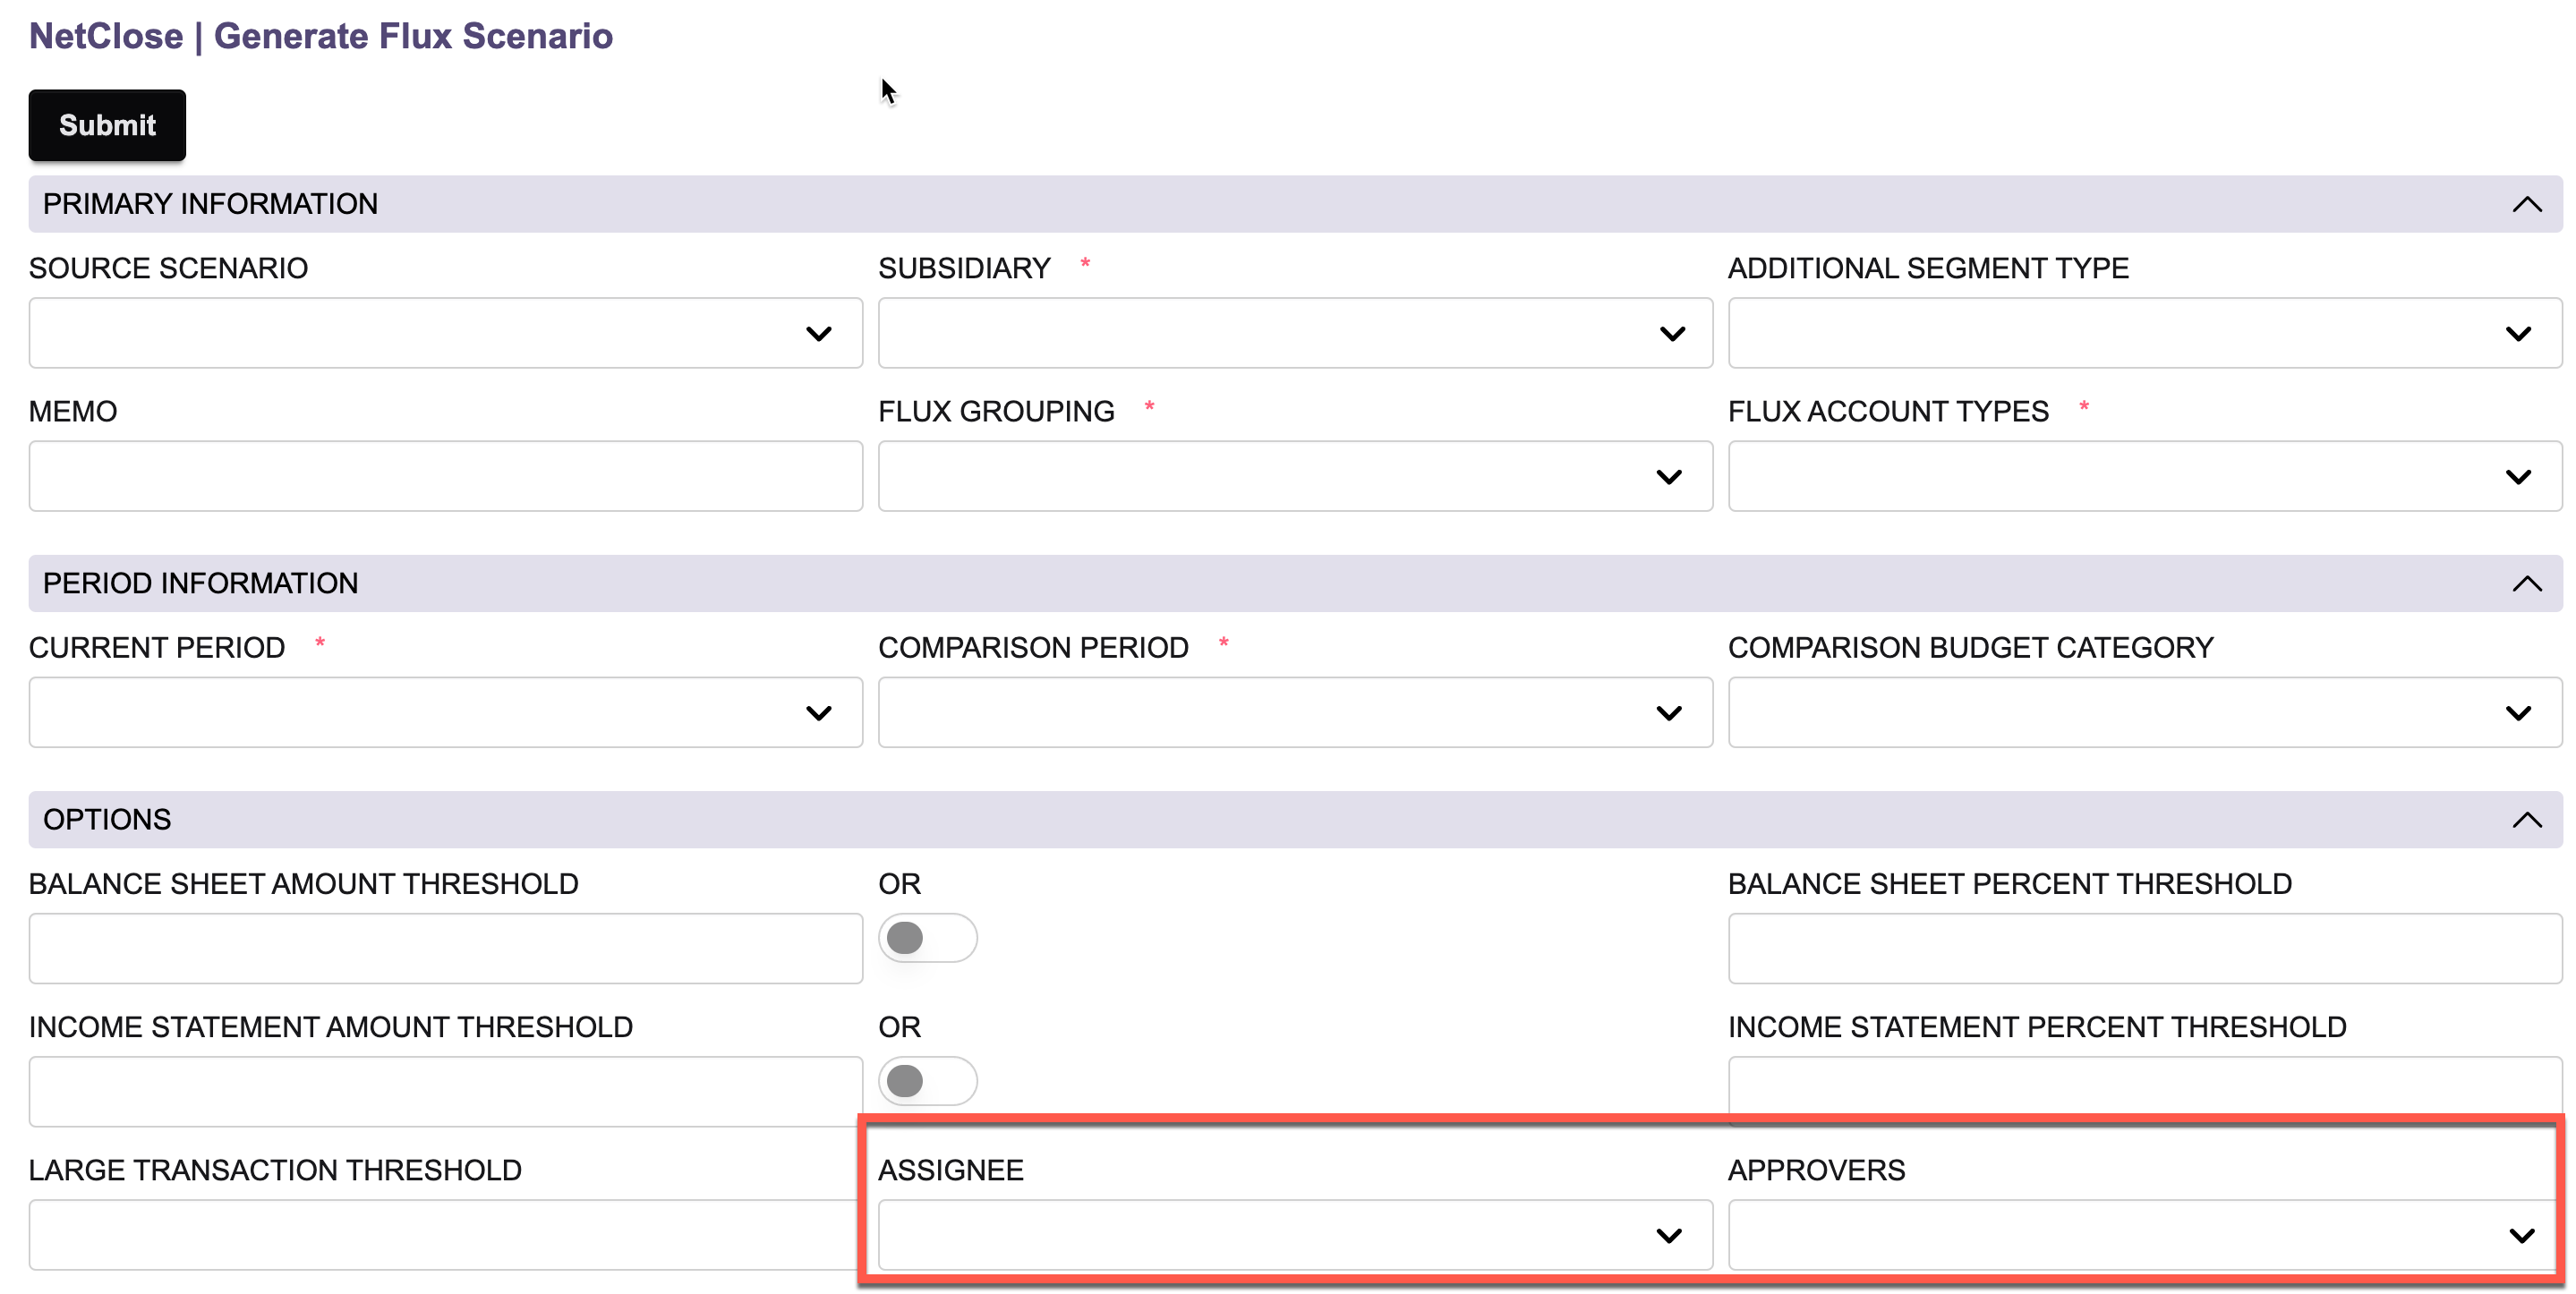This screenshot has height=1294, width=2576.
Task: Toggle the Balance Sheet OR switch
Action: [927, 938]
